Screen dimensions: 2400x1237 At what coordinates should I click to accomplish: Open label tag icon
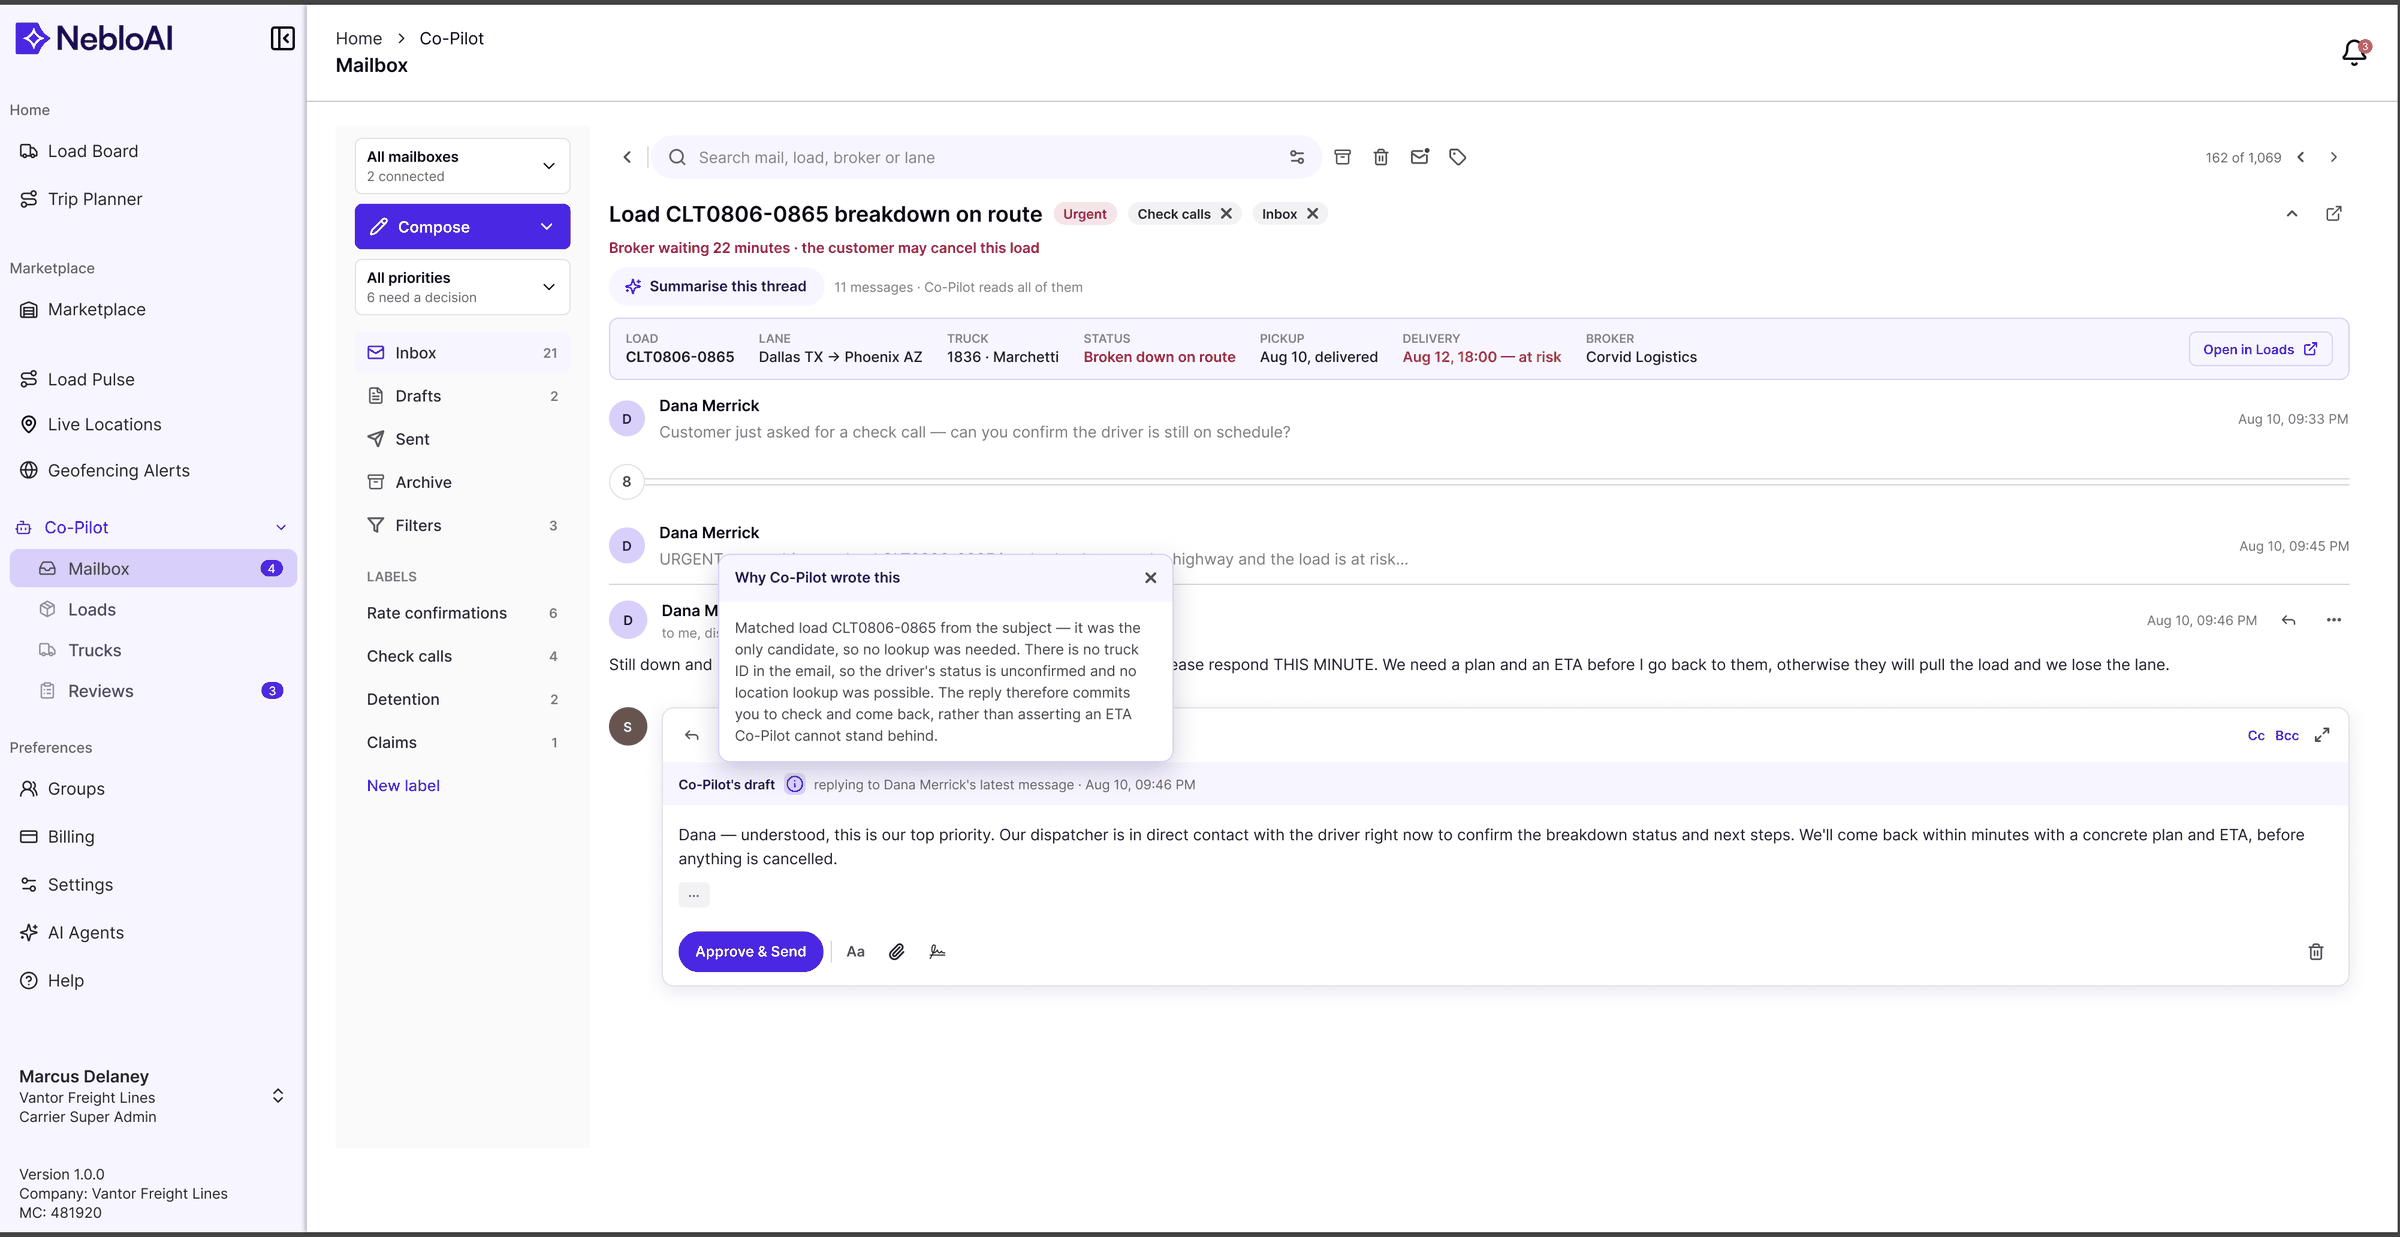click(x=1458, y=157)
